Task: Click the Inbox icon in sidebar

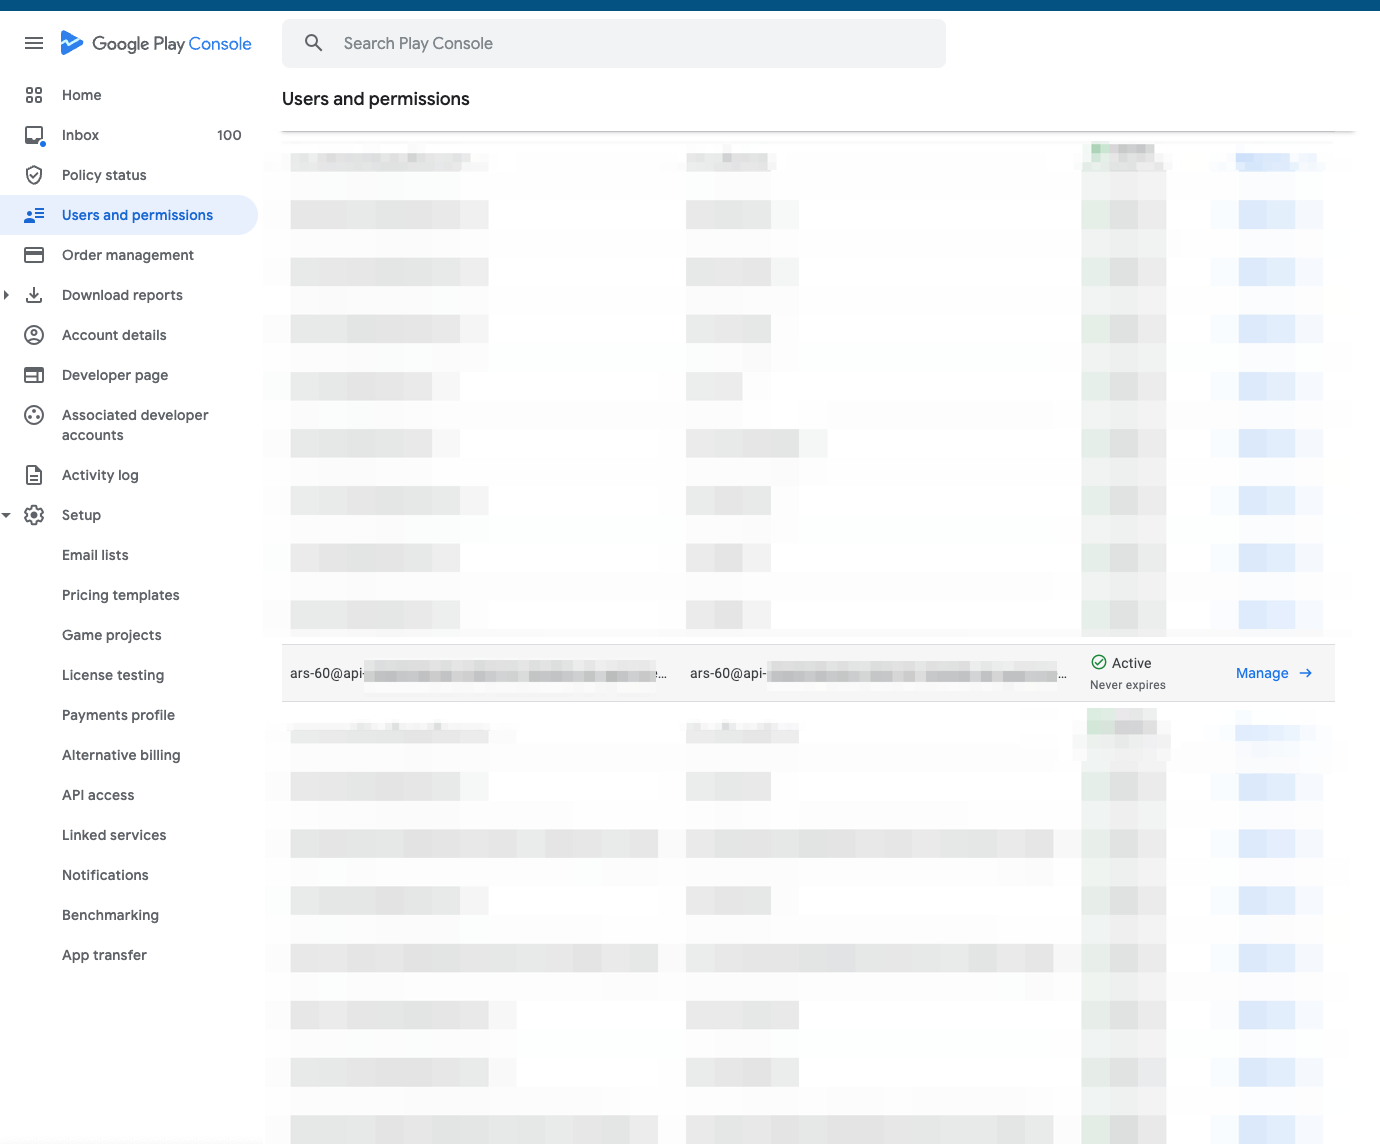Action: (34, 135)
